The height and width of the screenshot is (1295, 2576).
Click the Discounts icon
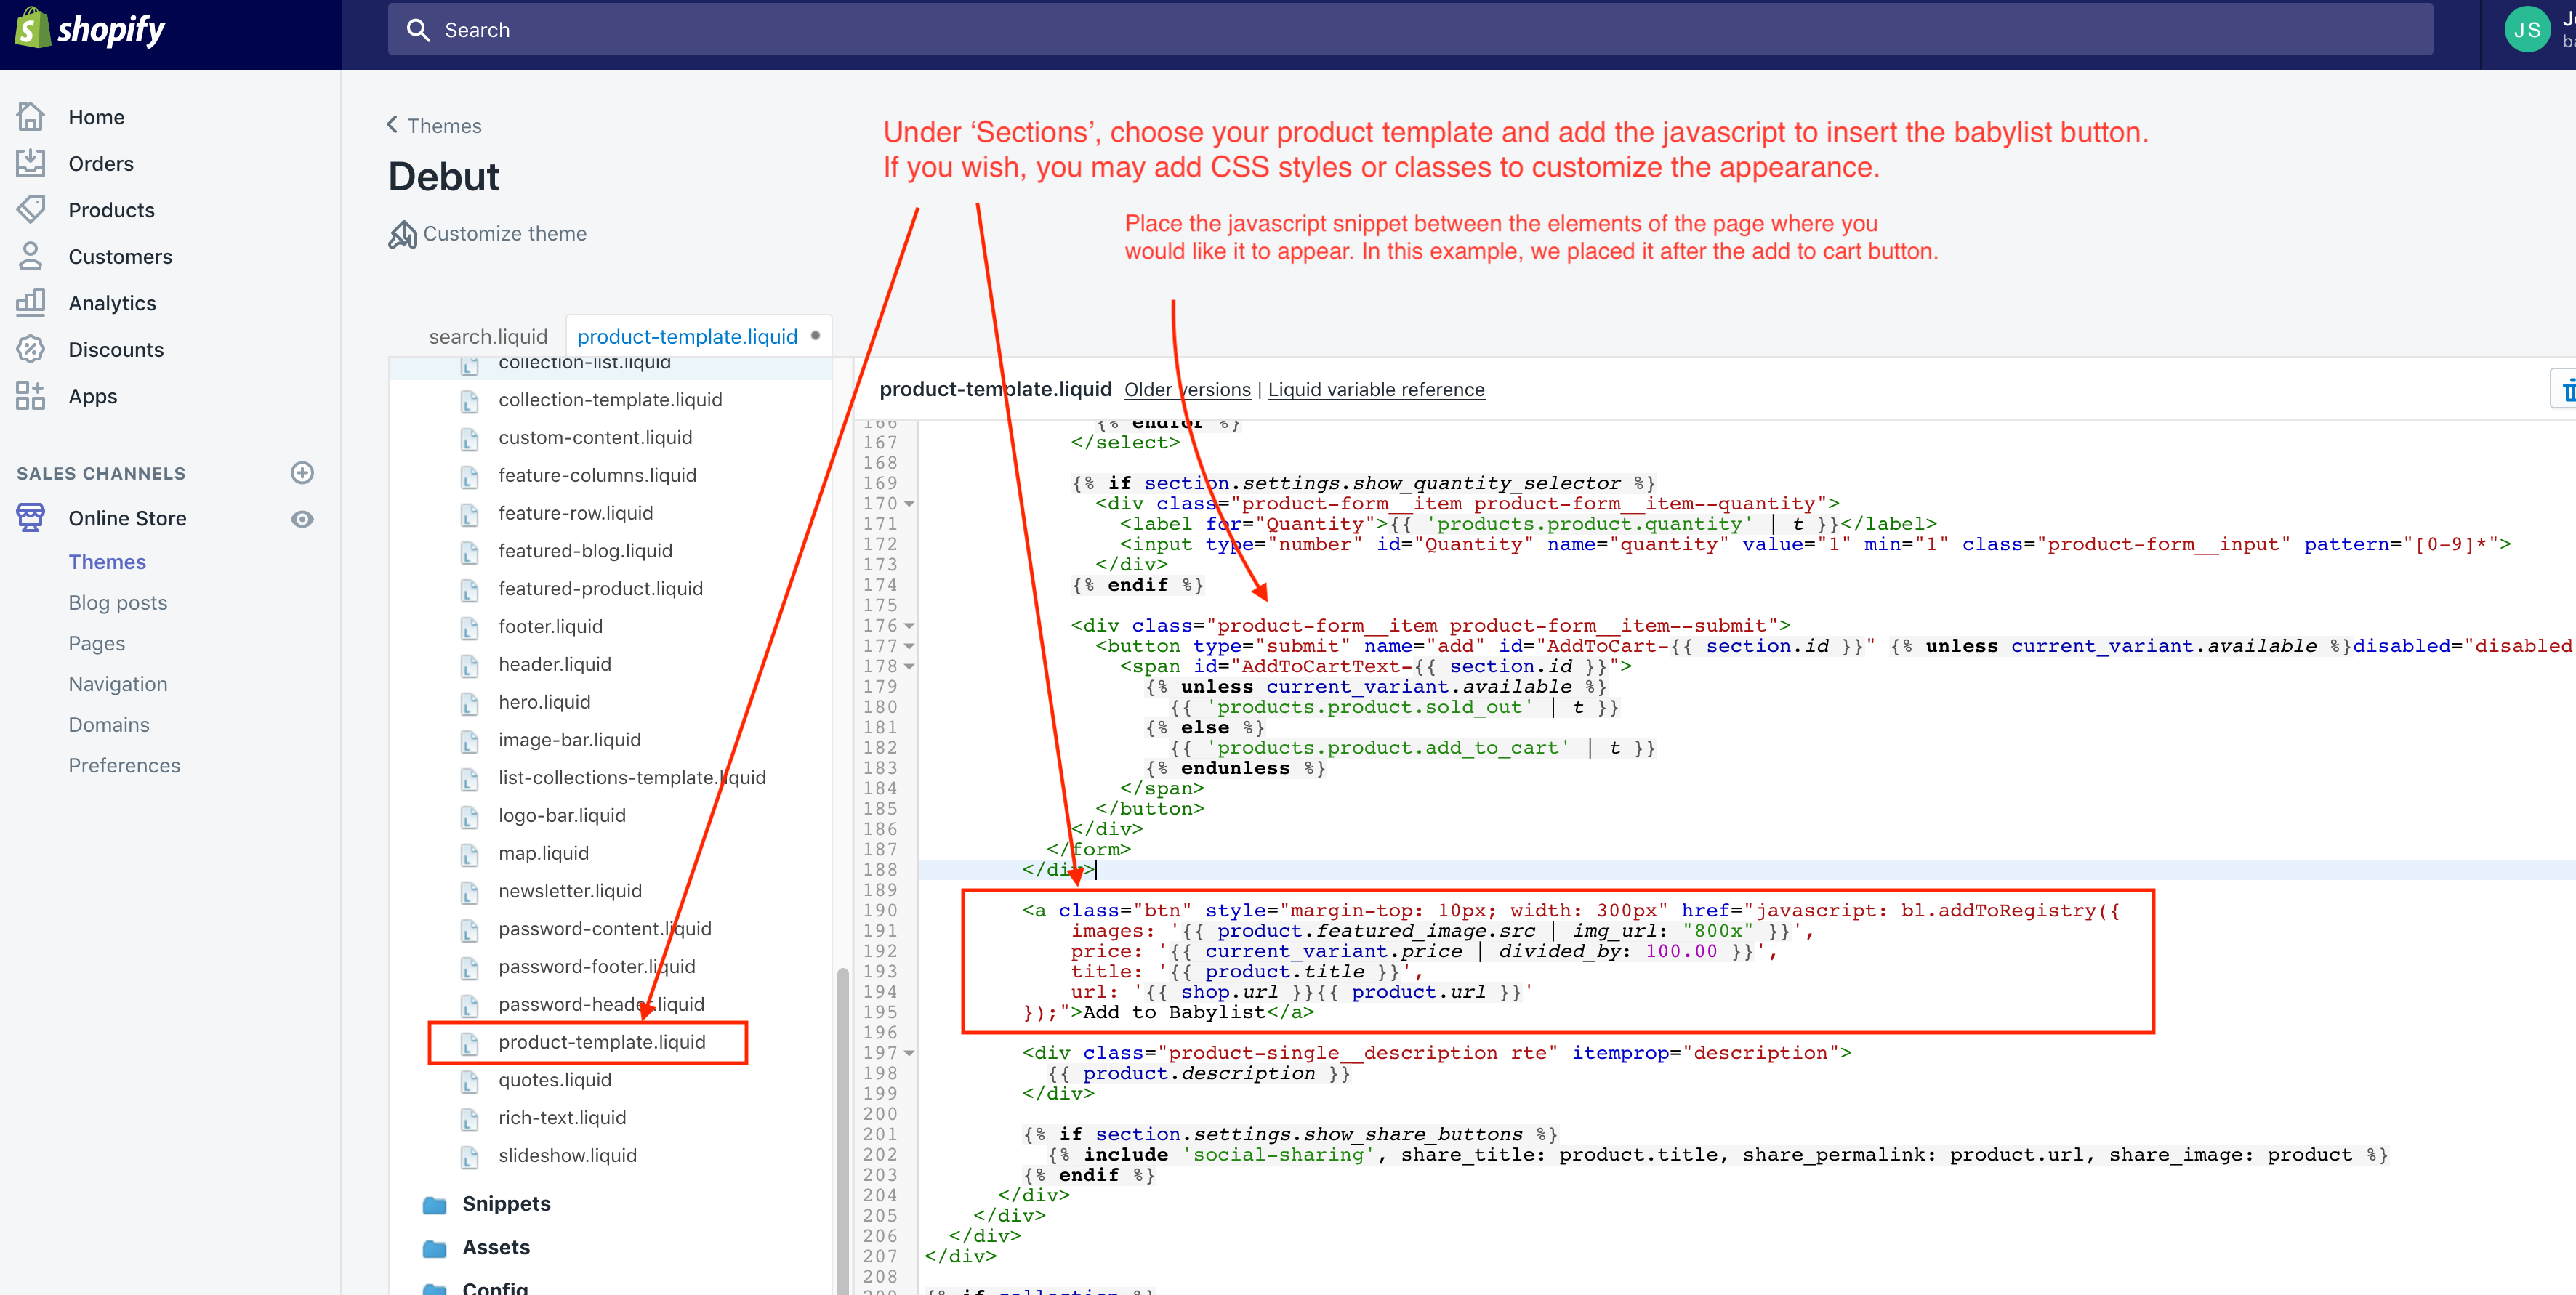(31, 349)
